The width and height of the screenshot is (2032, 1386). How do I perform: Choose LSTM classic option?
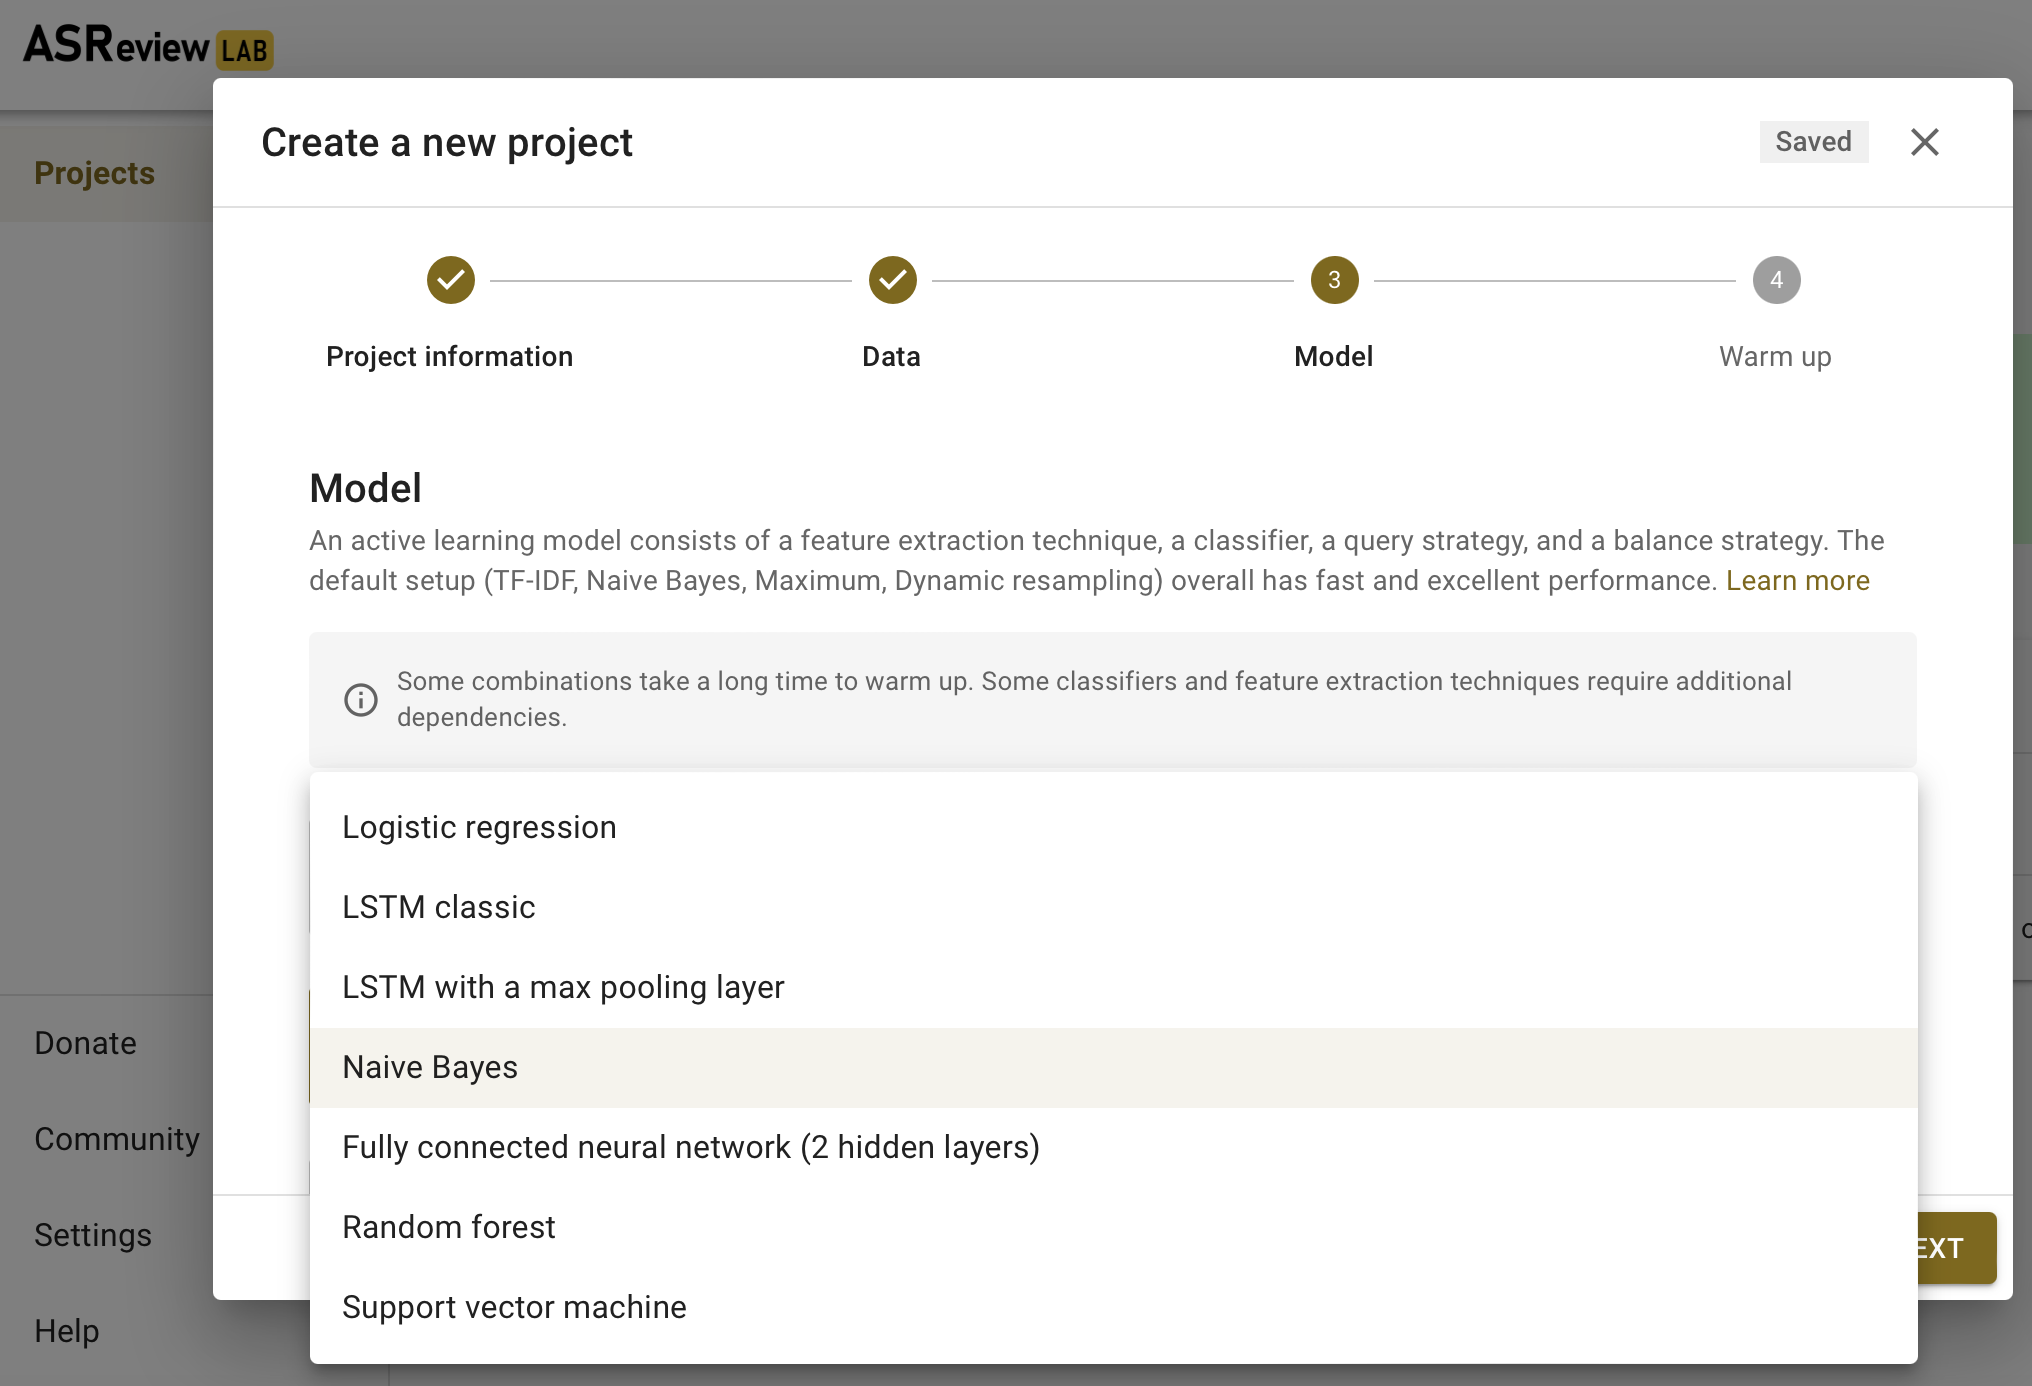point(438,907)
